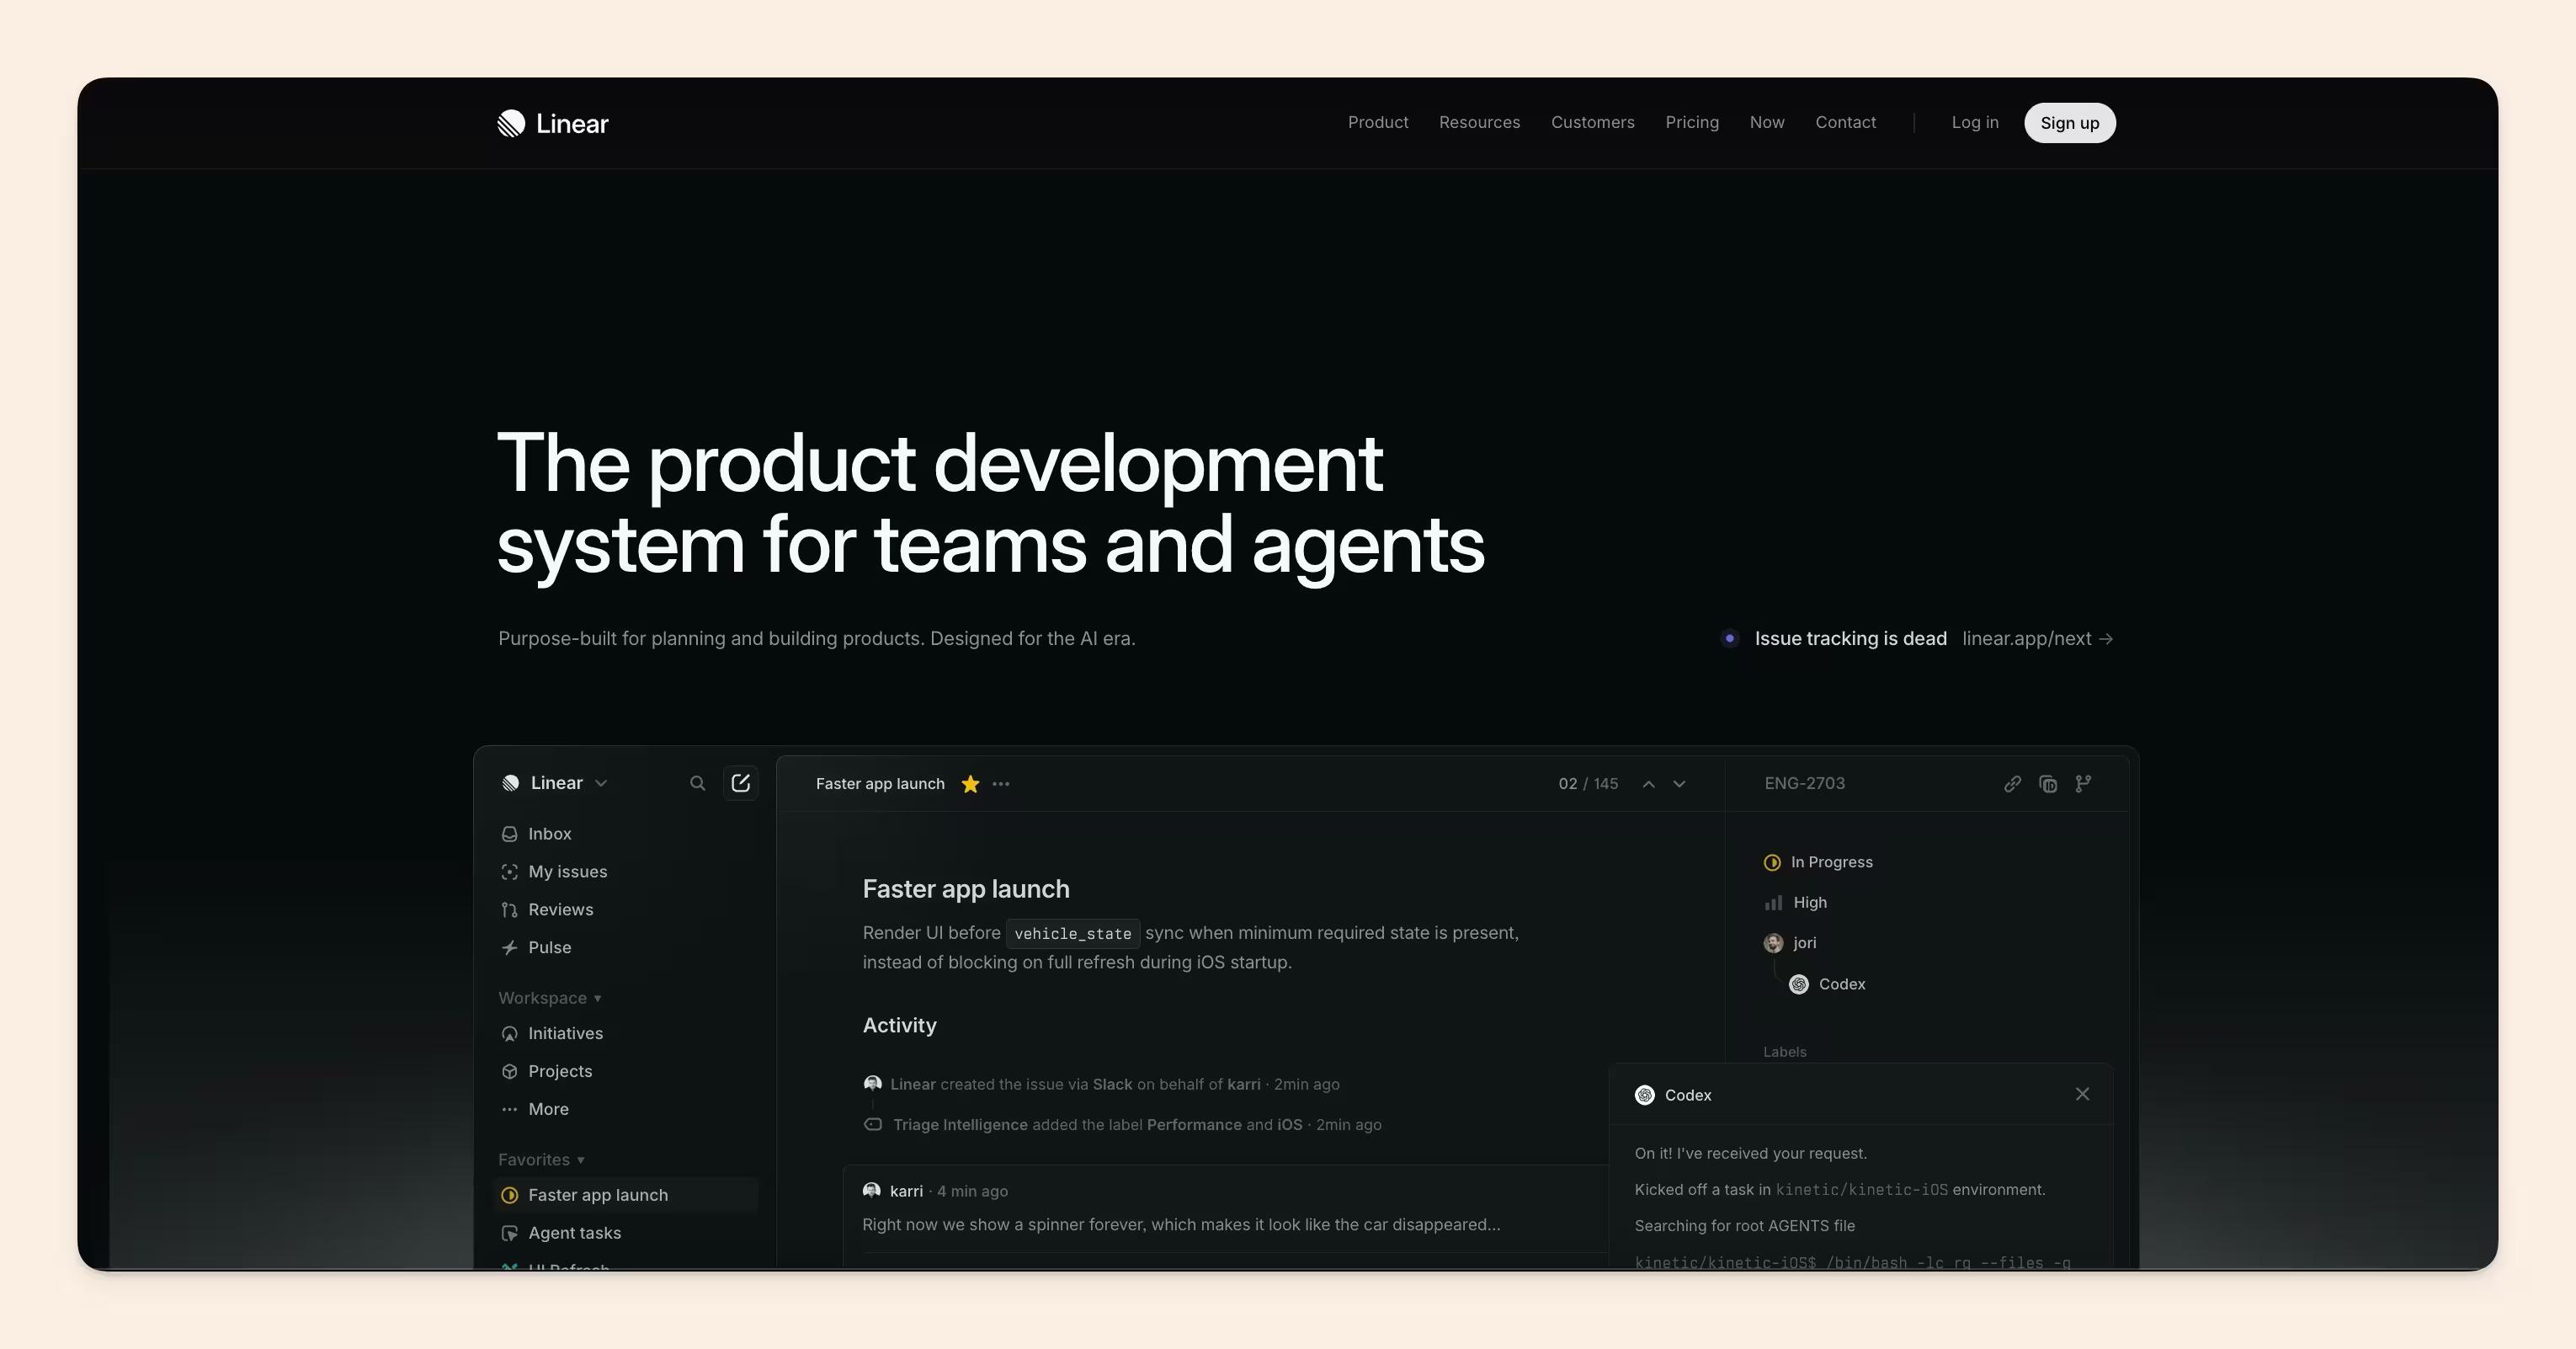Image resolution: width=2576 pixels, height=1349 pixels.
Task: Change the High priority setting
Action: coord(1796,903)
